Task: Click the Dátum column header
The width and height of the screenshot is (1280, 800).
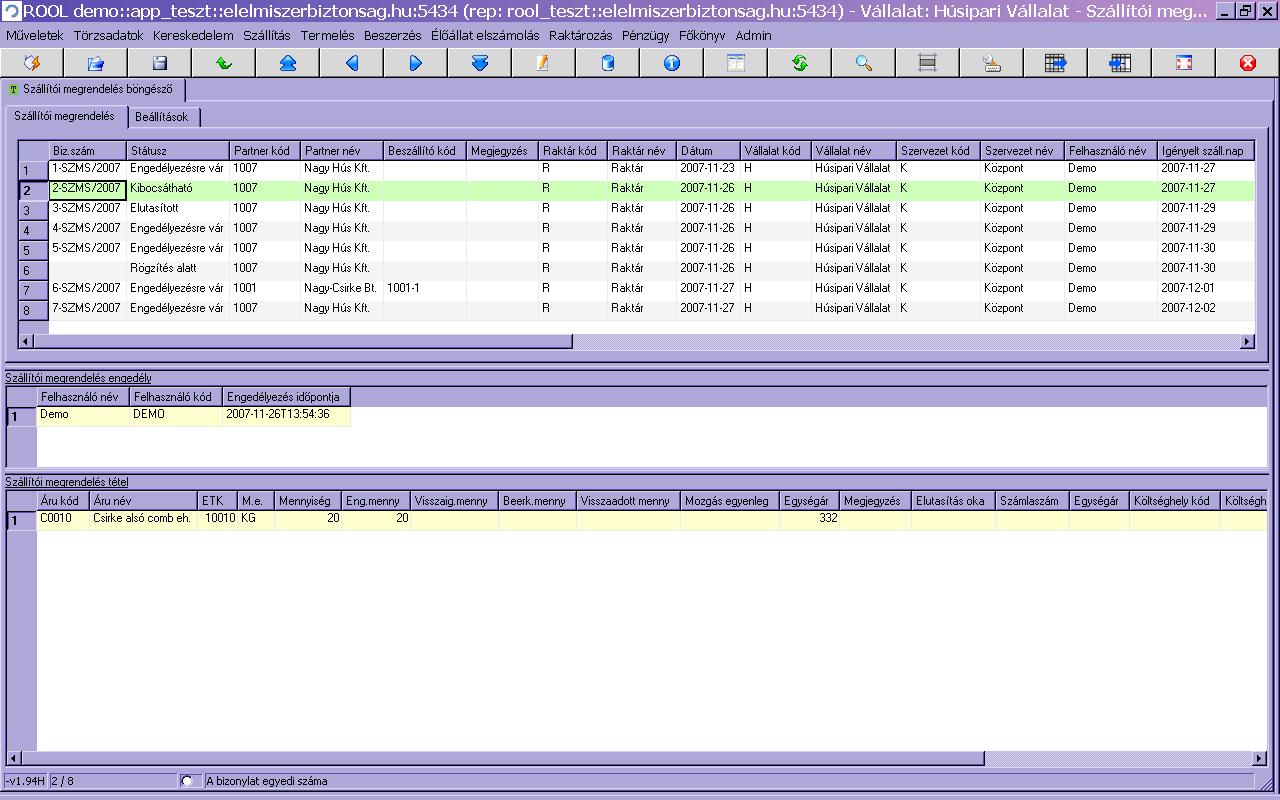Action: coord(707,151)
